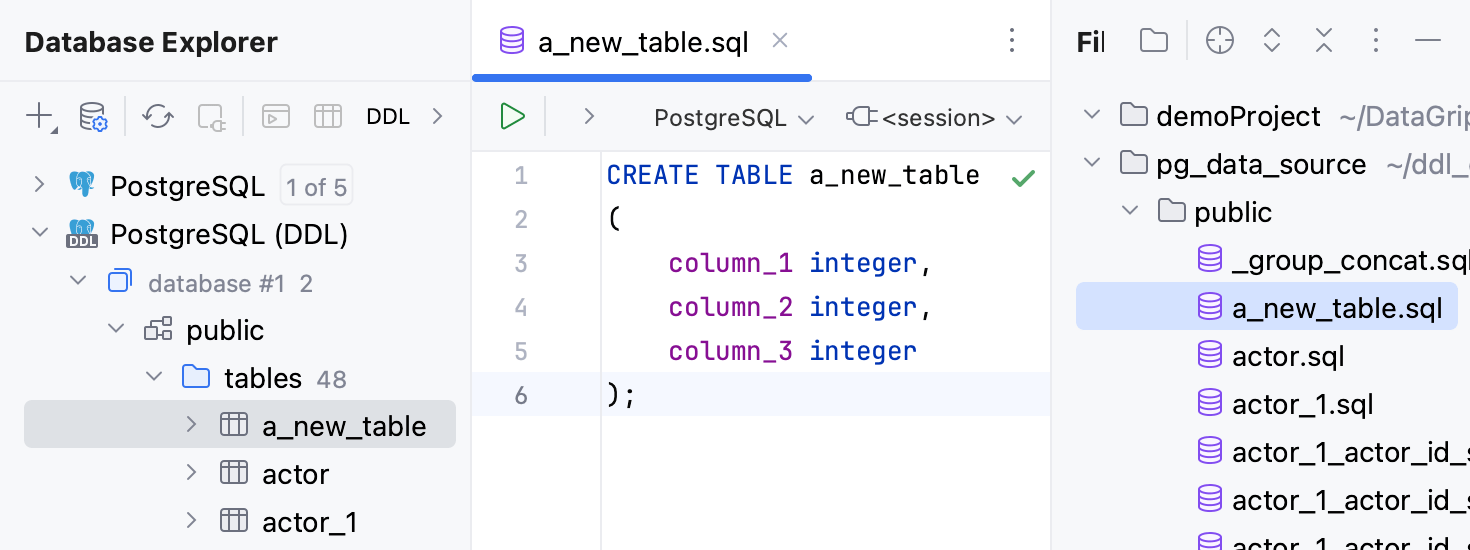The height and width of the screenshot is (550, 1470).
Task: Select actor.sql in the Files tree
Action: (1288, 356)
